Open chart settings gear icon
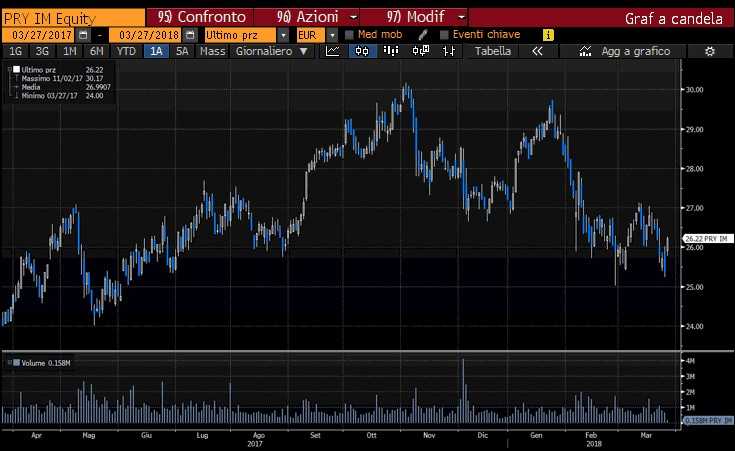 pyautogui.click(x=710, y=51)
